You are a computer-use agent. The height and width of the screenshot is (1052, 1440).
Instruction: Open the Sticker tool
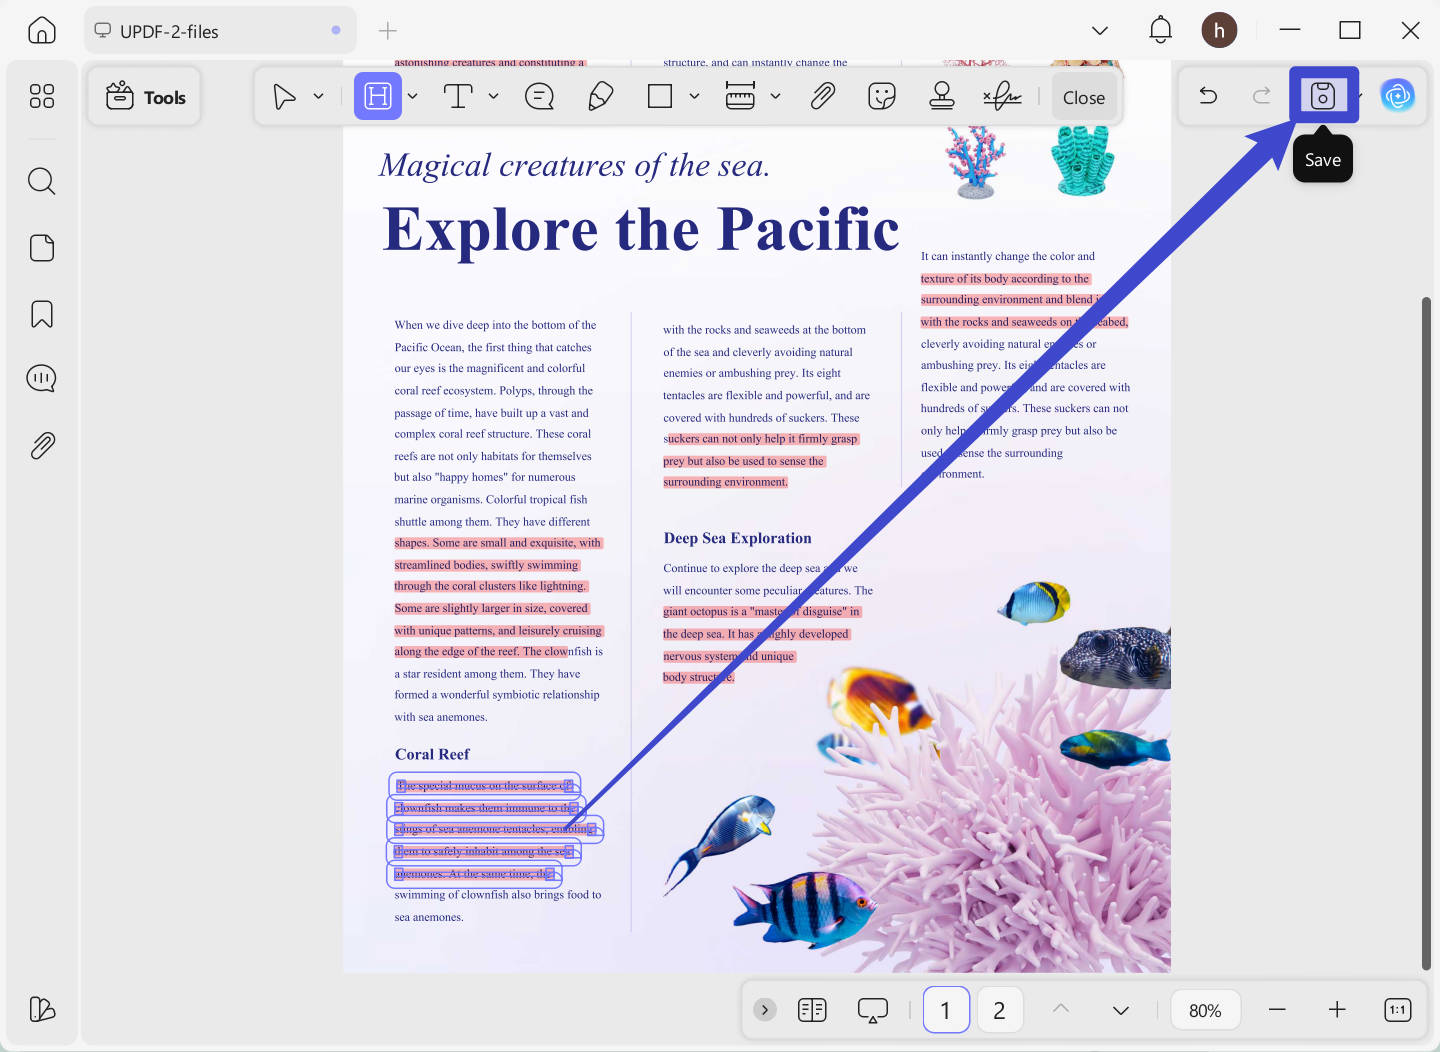pyautogui.click(x=881, y=96)
